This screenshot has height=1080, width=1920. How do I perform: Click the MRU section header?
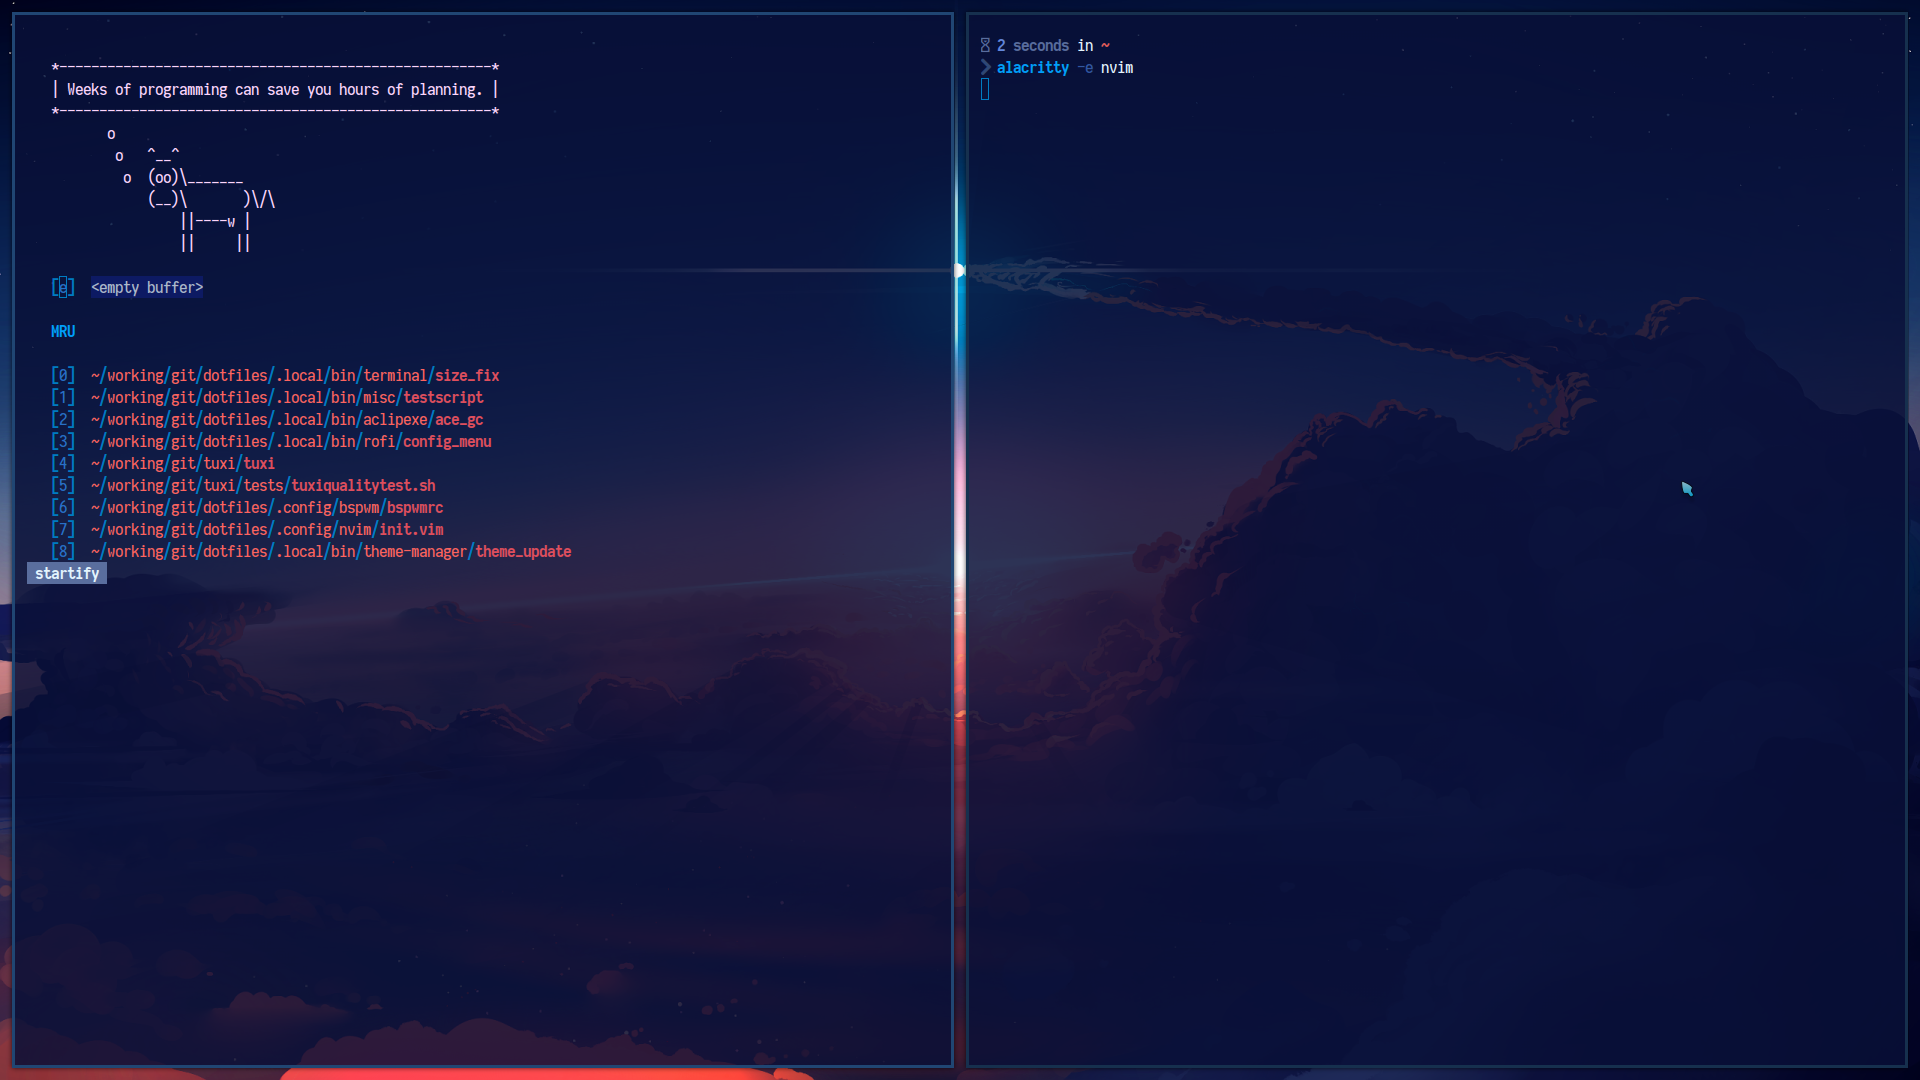point(63,331)
